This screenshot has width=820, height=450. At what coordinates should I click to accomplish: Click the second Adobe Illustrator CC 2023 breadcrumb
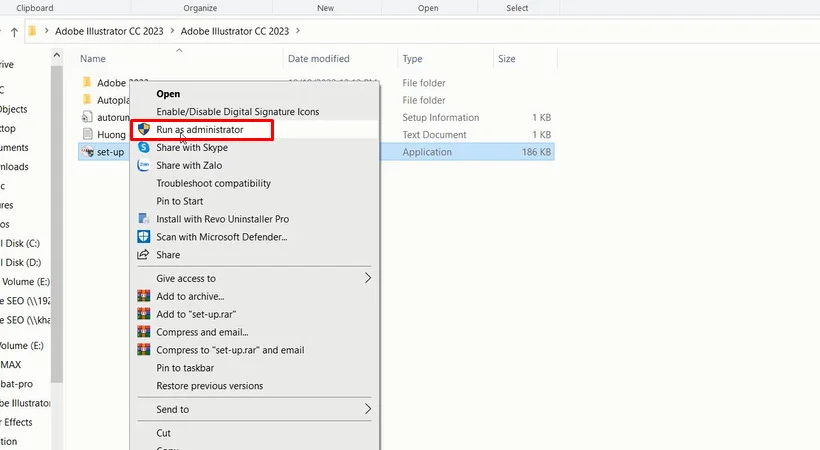coord(235,31)
